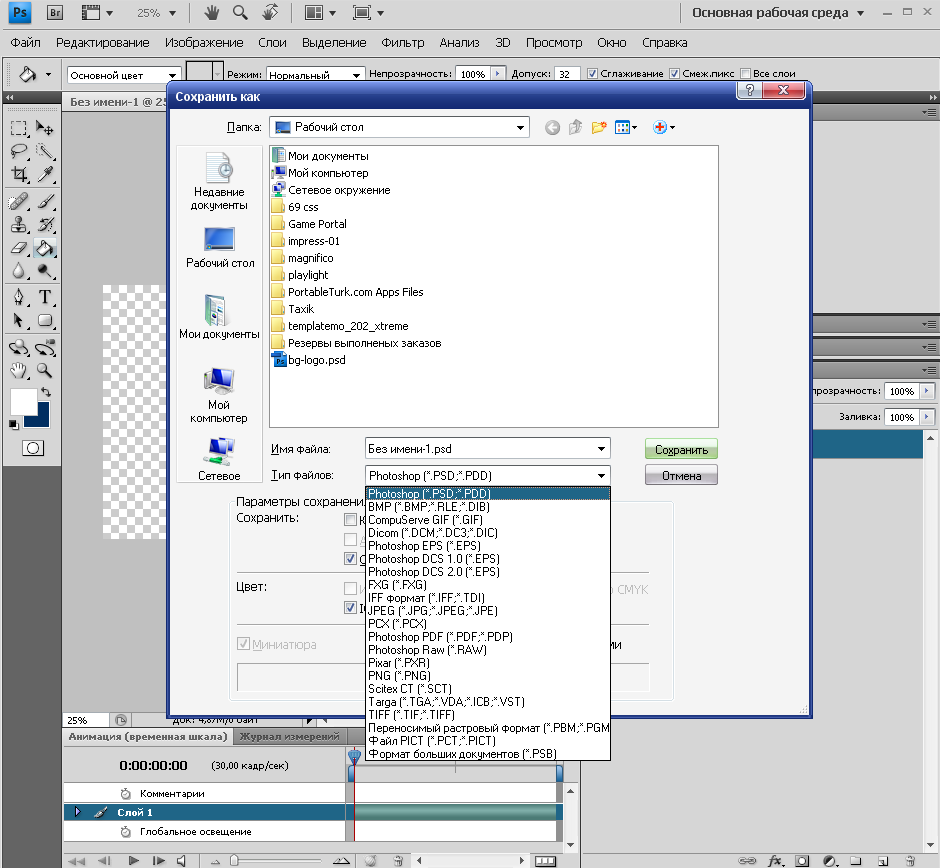
Task: Expand Слой 1 in animation timeline
Action: click(77, 812)
